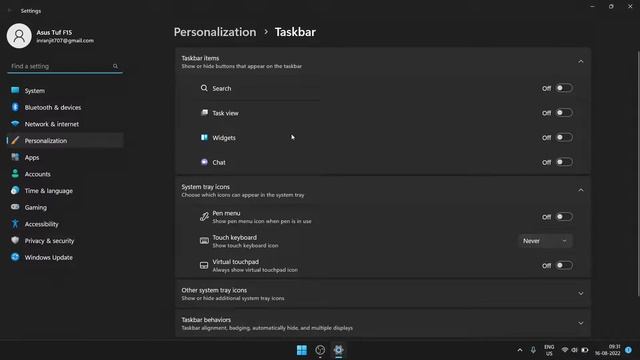Expand Other system tray icons section
The image size is (640, 360).
(581, 293)
